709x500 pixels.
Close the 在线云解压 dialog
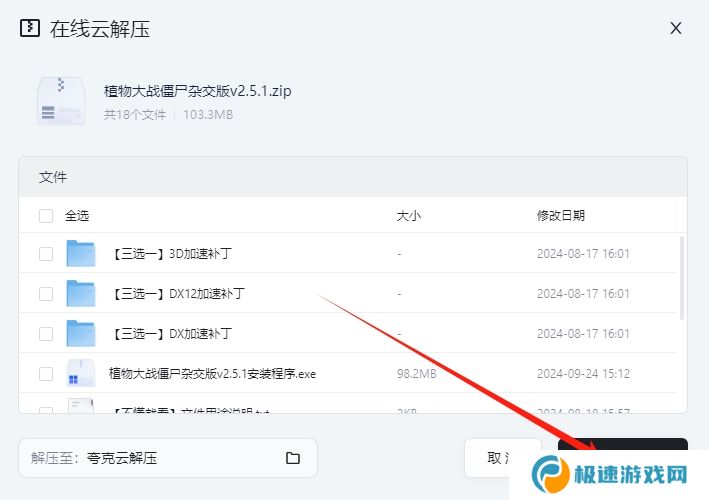tap(676, 28)
